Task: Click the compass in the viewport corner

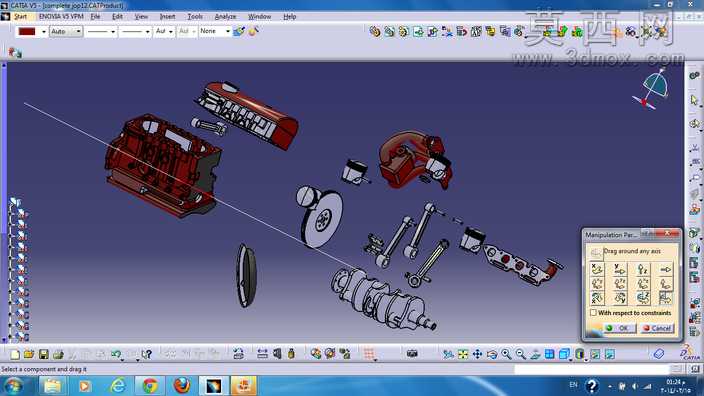Action: coord(652,90)
